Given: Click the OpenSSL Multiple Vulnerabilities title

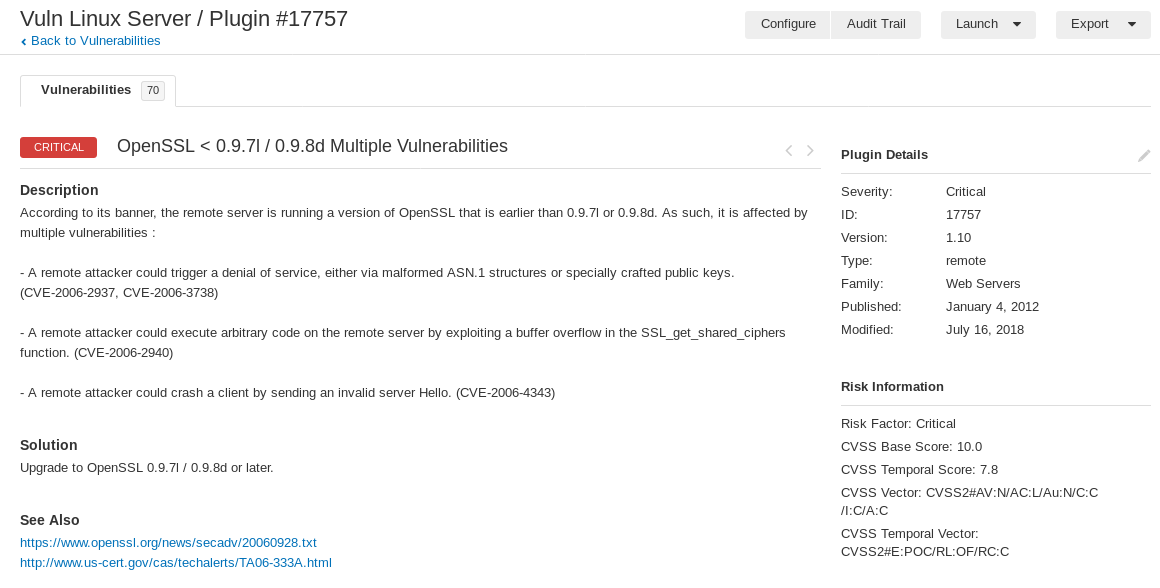Looking at the screenshot, I should [312, 147].
